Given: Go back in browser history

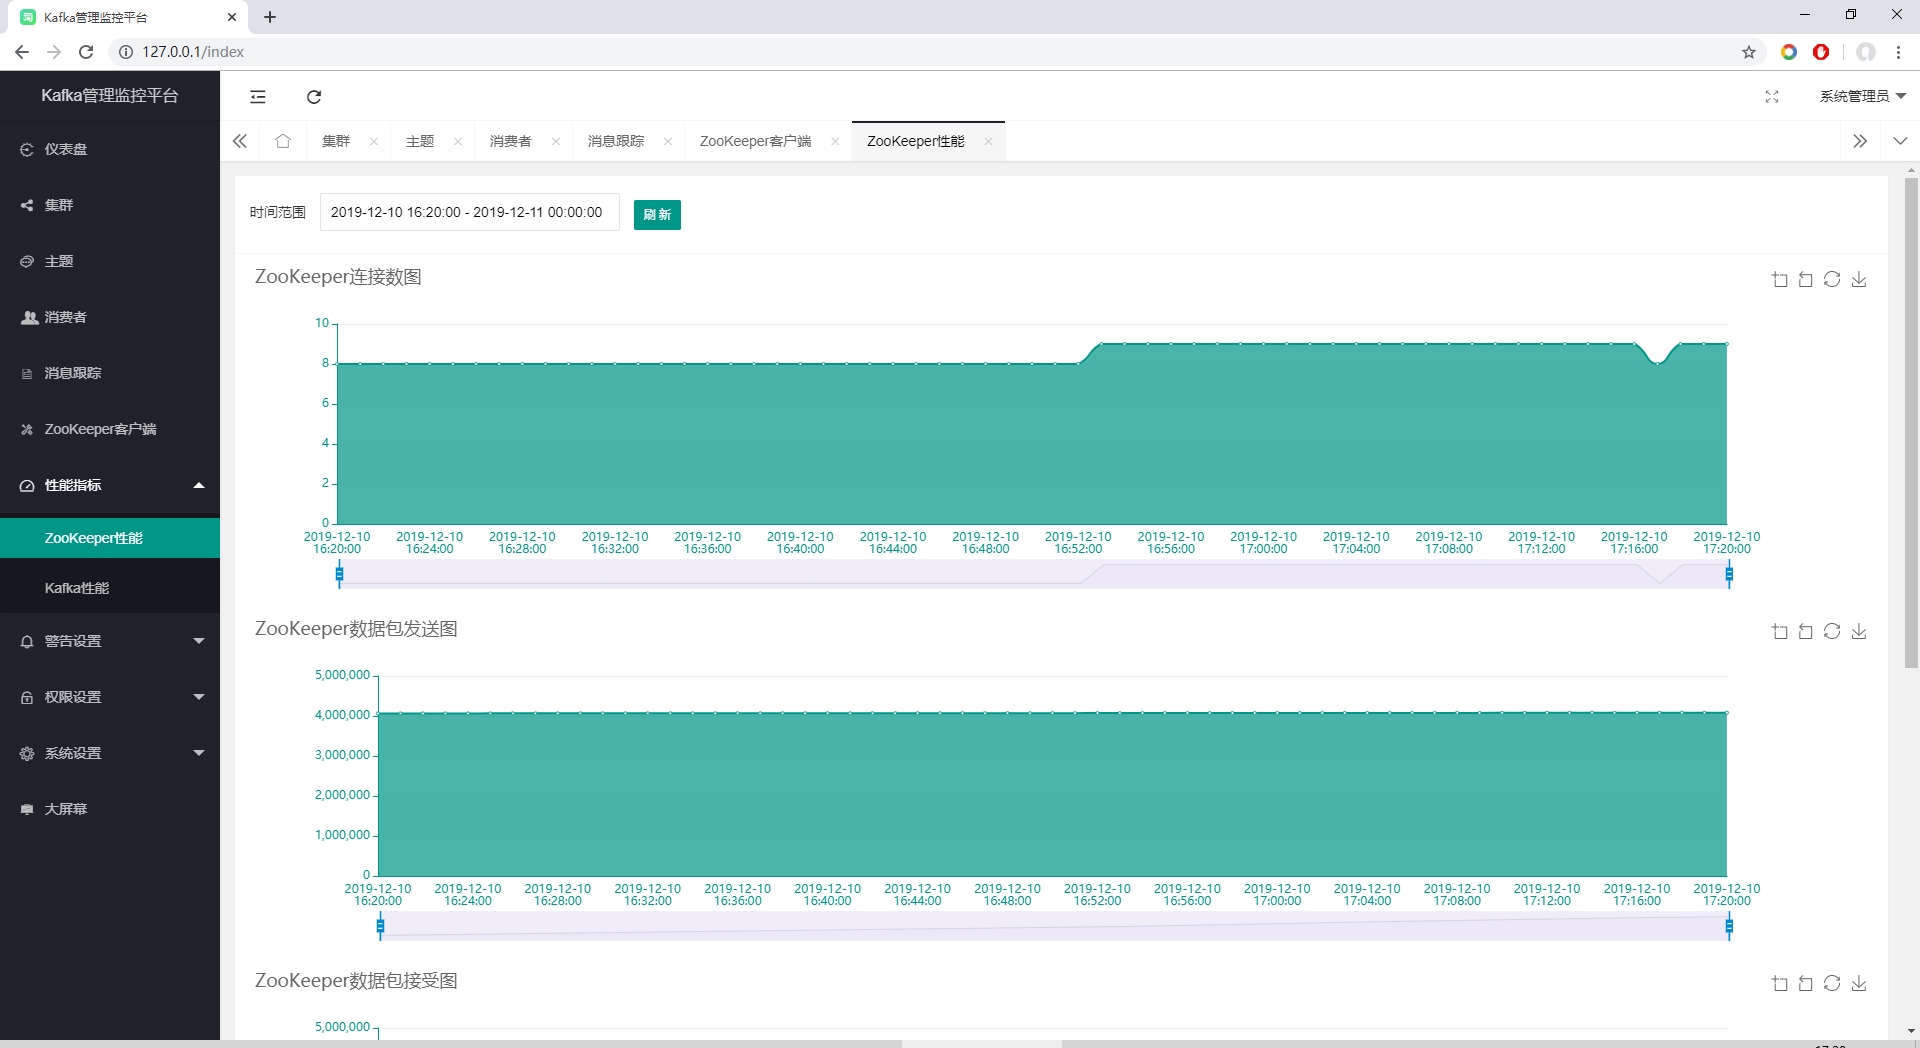Looking at the screenshot, I should 22,52.
